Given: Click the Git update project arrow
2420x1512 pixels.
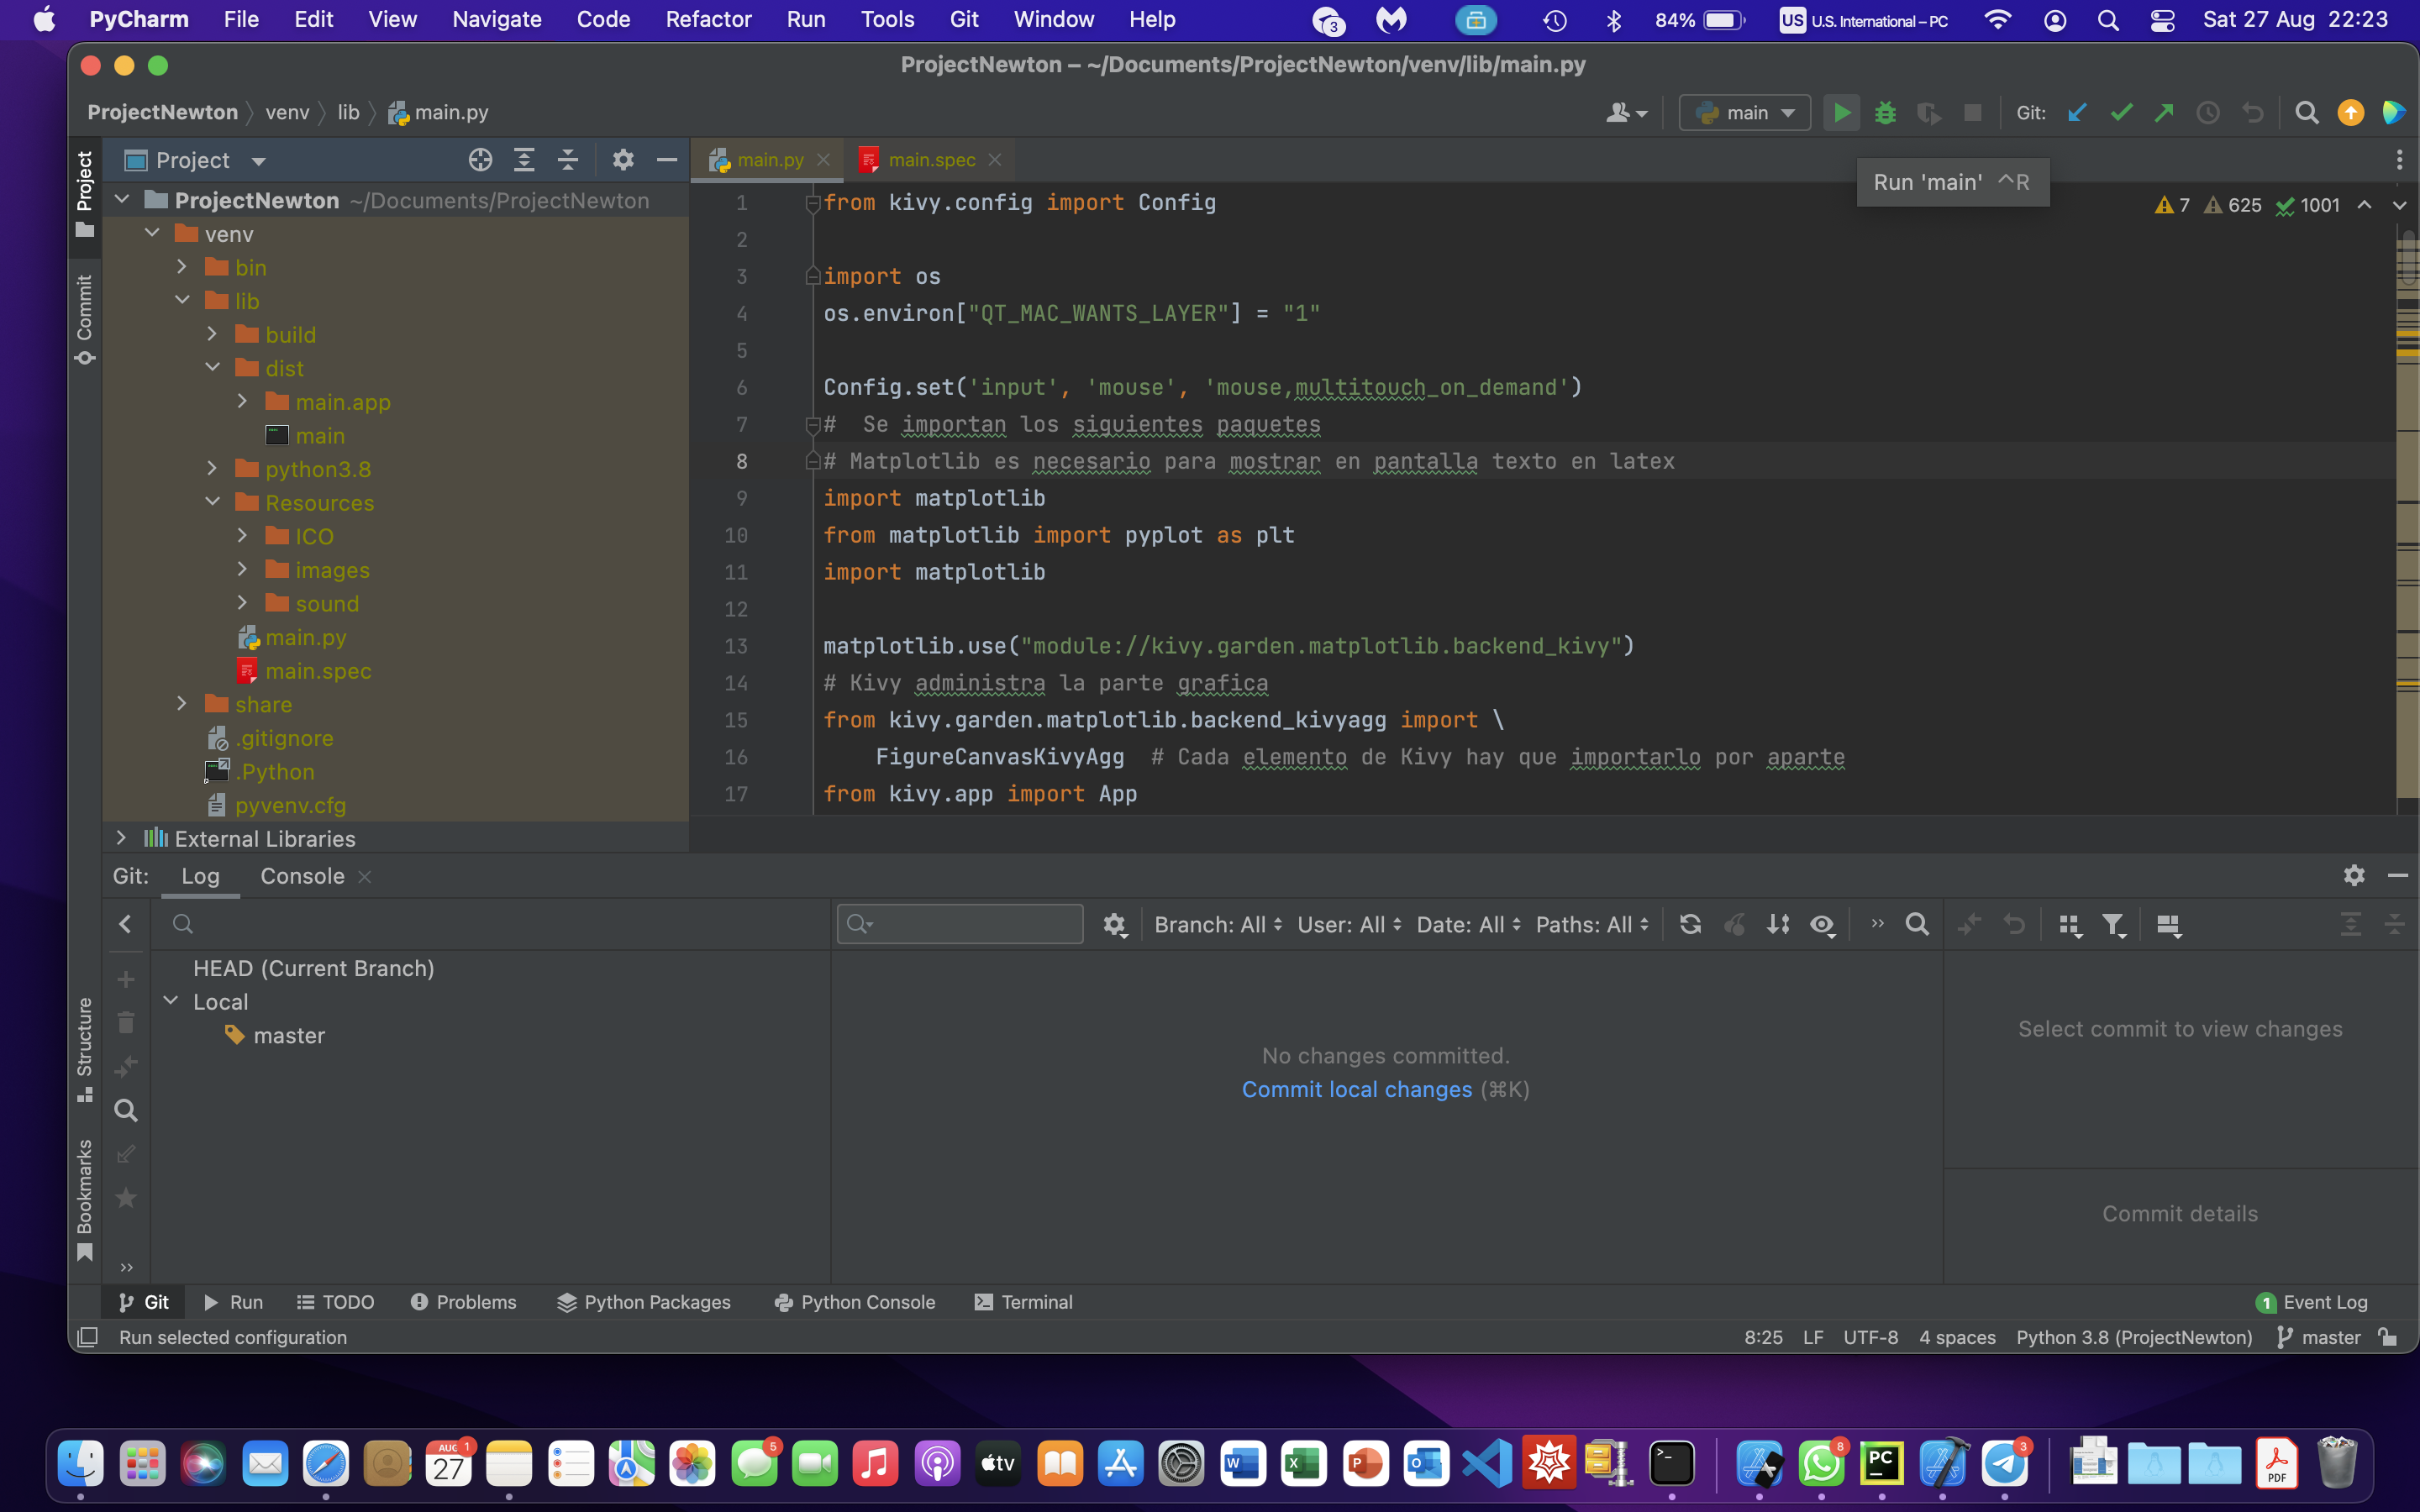Looking at the screenshot, I should pos(2077,113).
